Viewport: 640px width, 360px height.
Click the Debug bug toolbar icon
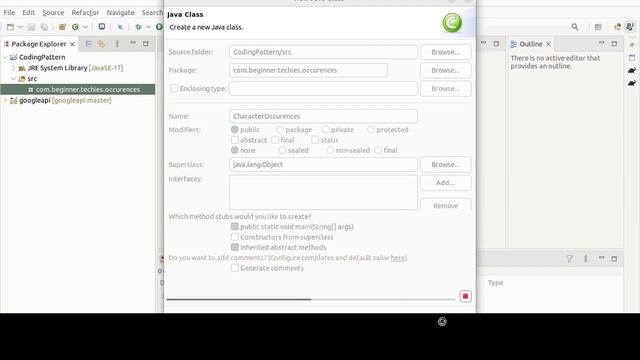[x=138, y=27]
